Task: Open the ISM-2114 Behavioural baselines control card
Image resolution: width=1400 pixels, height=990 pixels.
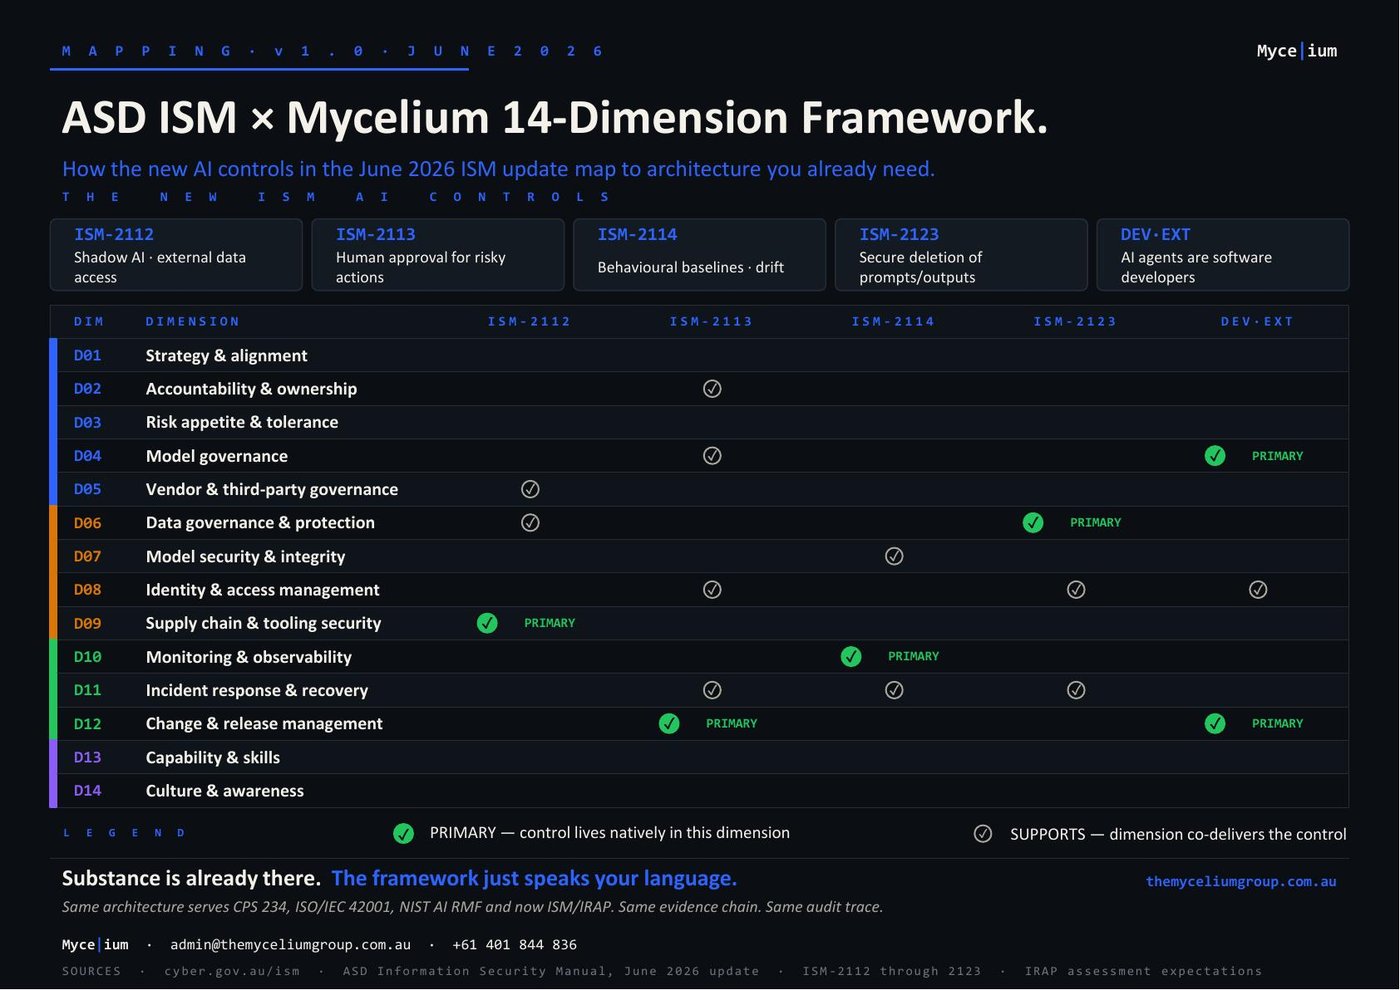Action: coord(700,255)
